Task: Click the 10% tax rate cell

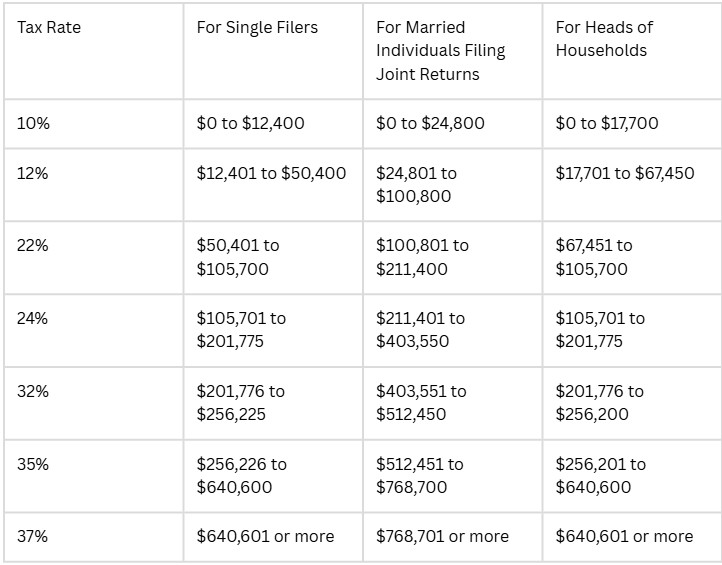Action: pyautogui.click(x=33, y=124)
